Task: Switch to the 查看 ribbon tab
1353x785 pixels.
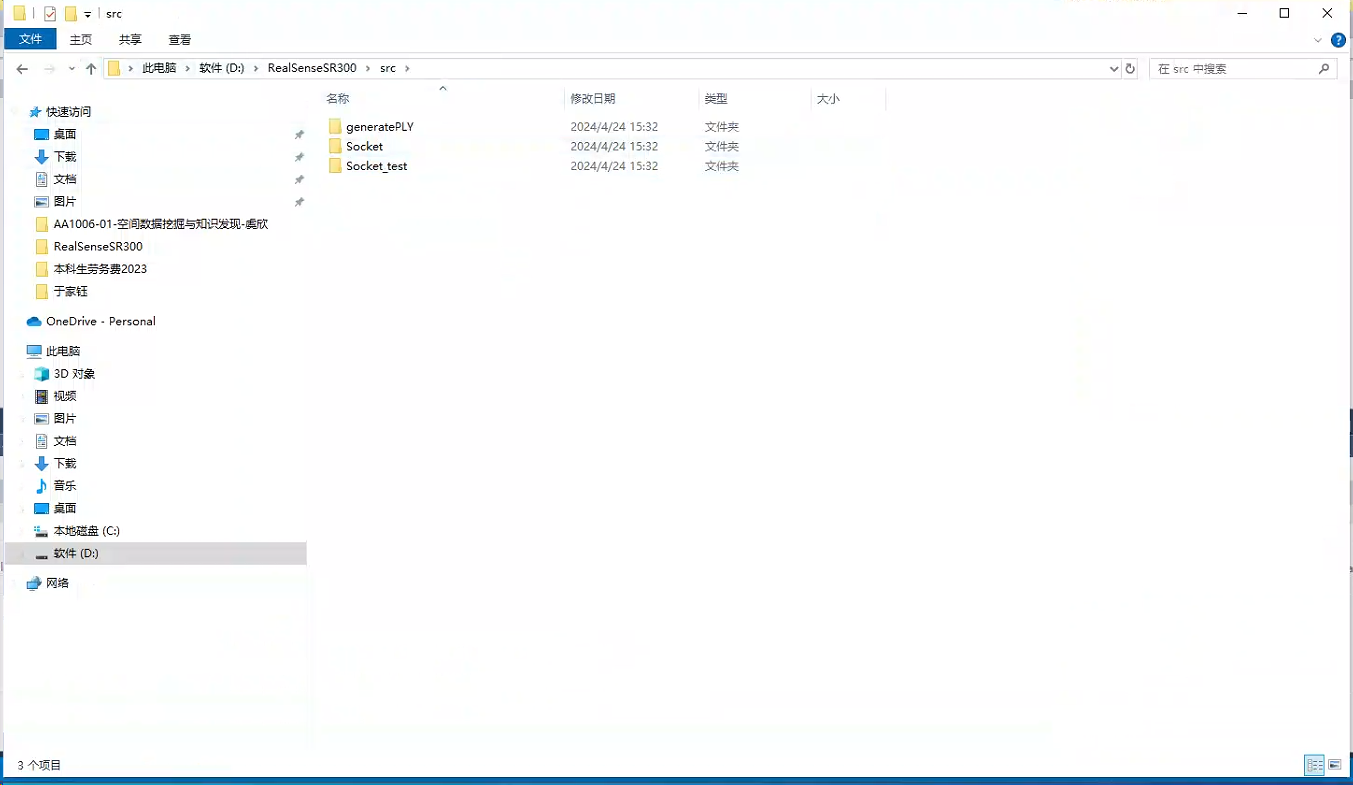Action: (x=180, y=39)
